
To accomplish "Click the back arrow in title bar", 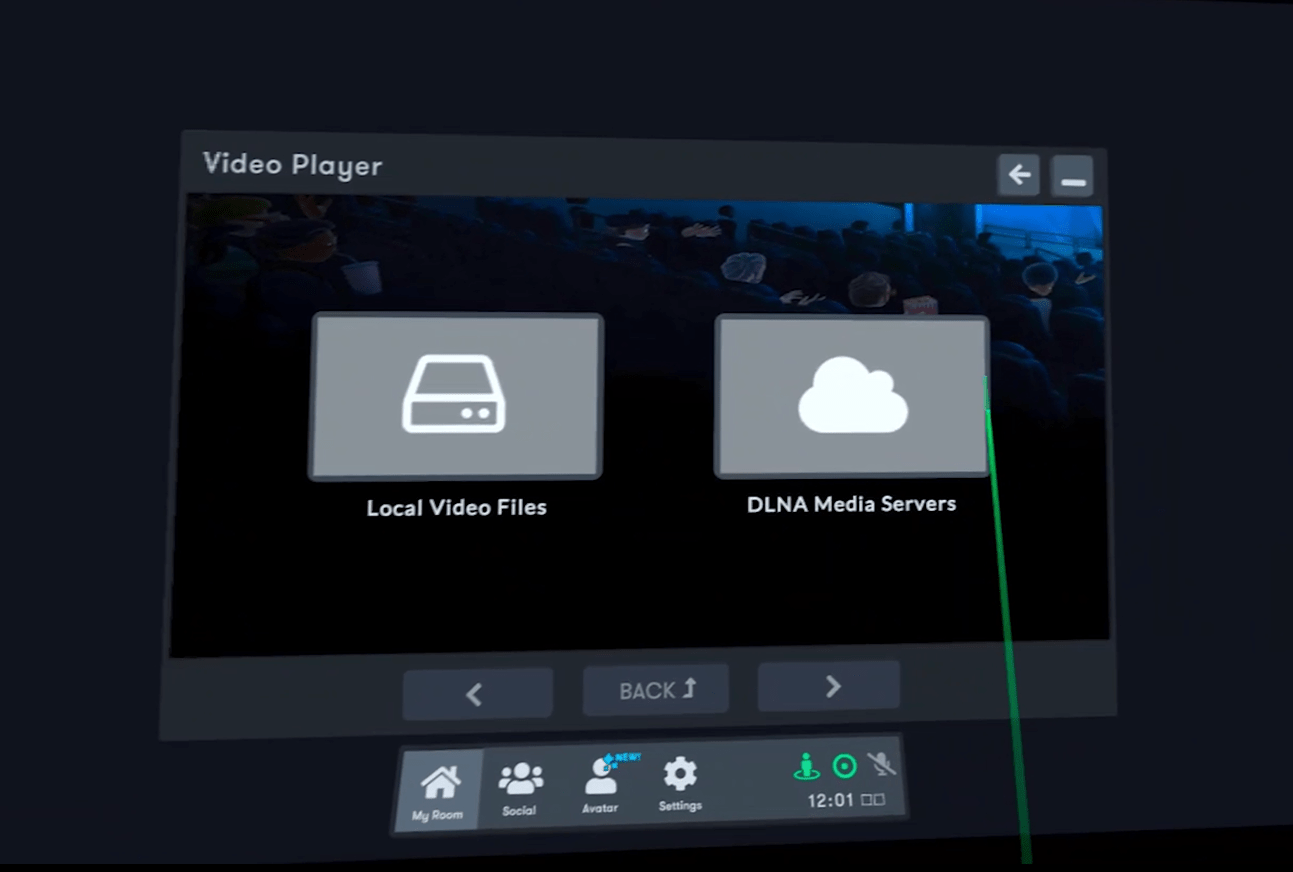I will (x=1018, y=176).
